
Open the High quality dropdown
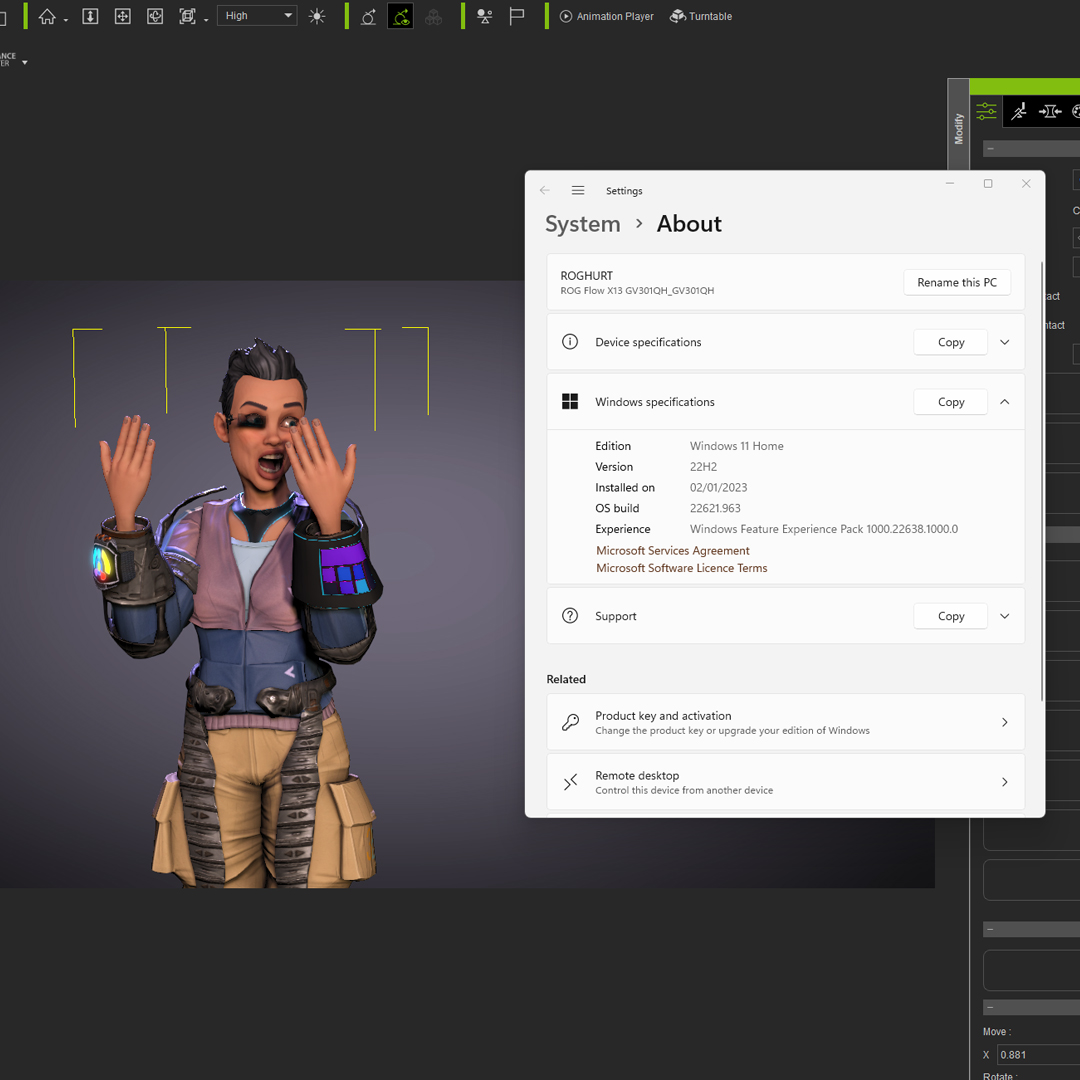pos(257,15)
